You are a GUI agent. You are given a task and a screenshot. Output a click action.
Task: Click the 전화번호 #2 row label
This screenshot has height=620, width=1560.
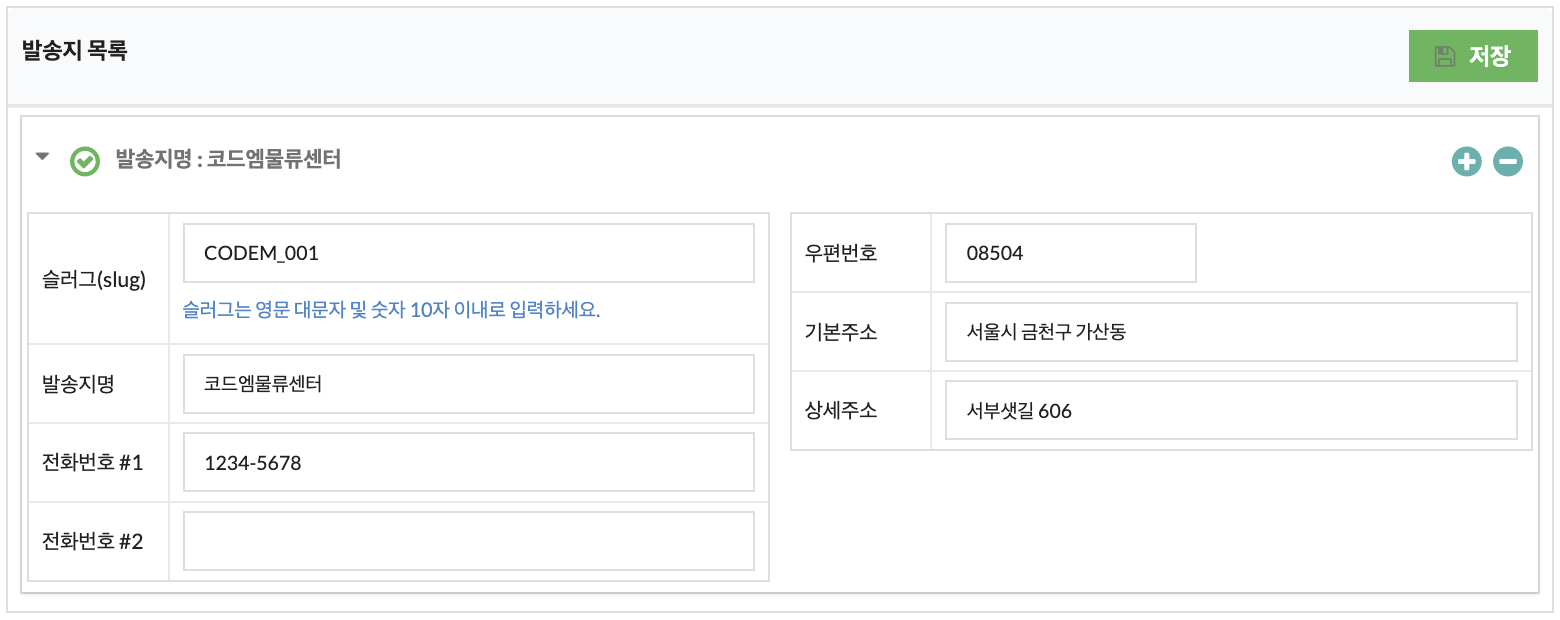tap(93, 541)
